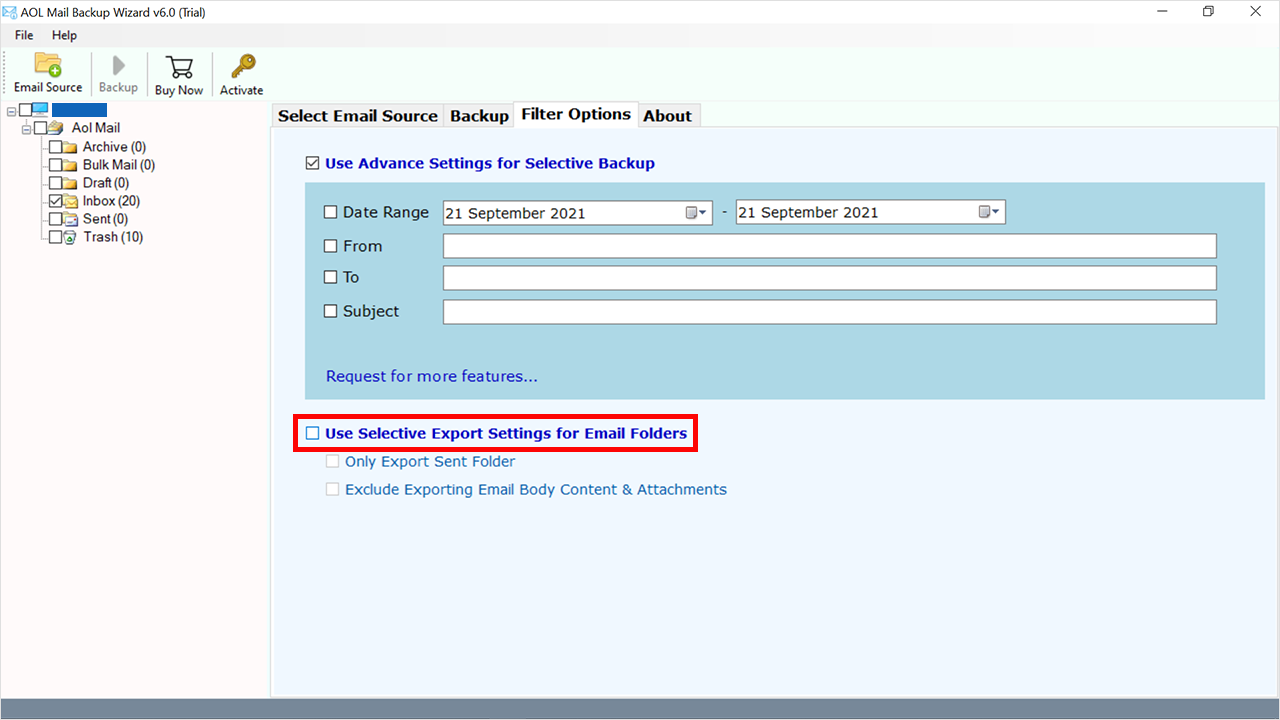Uncheck the Inbox (20) checkbox
The image size is (1280, 720).
55,201
